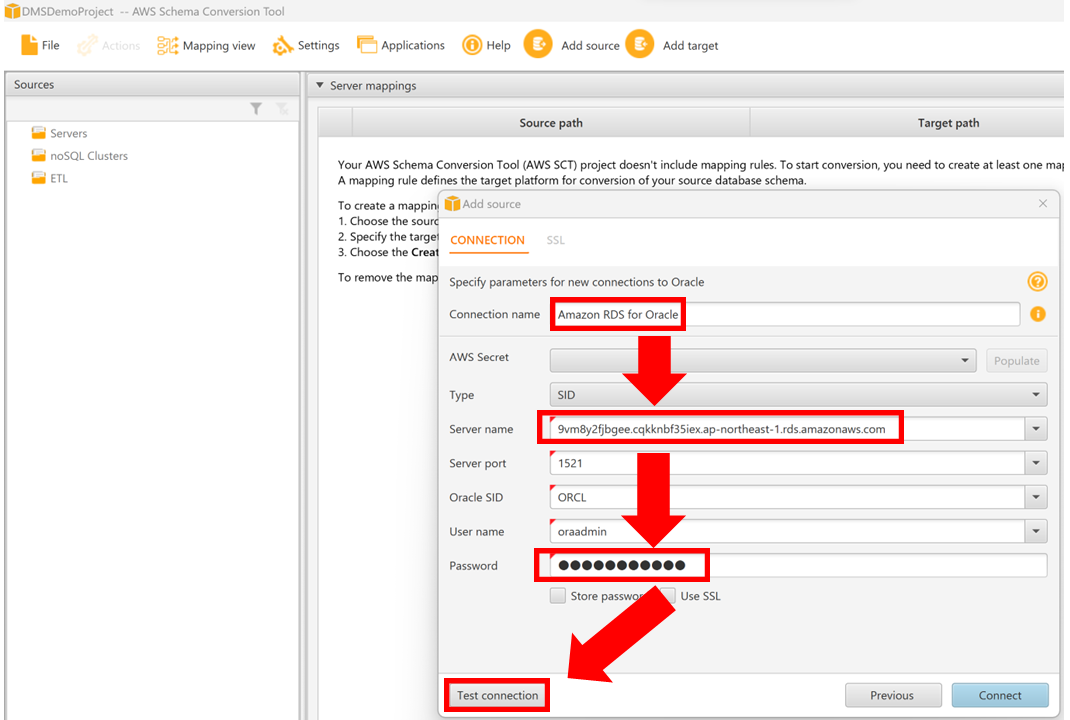Open the Settings gear menu
Screen dimensions: 1070x720
click(306, 46)
